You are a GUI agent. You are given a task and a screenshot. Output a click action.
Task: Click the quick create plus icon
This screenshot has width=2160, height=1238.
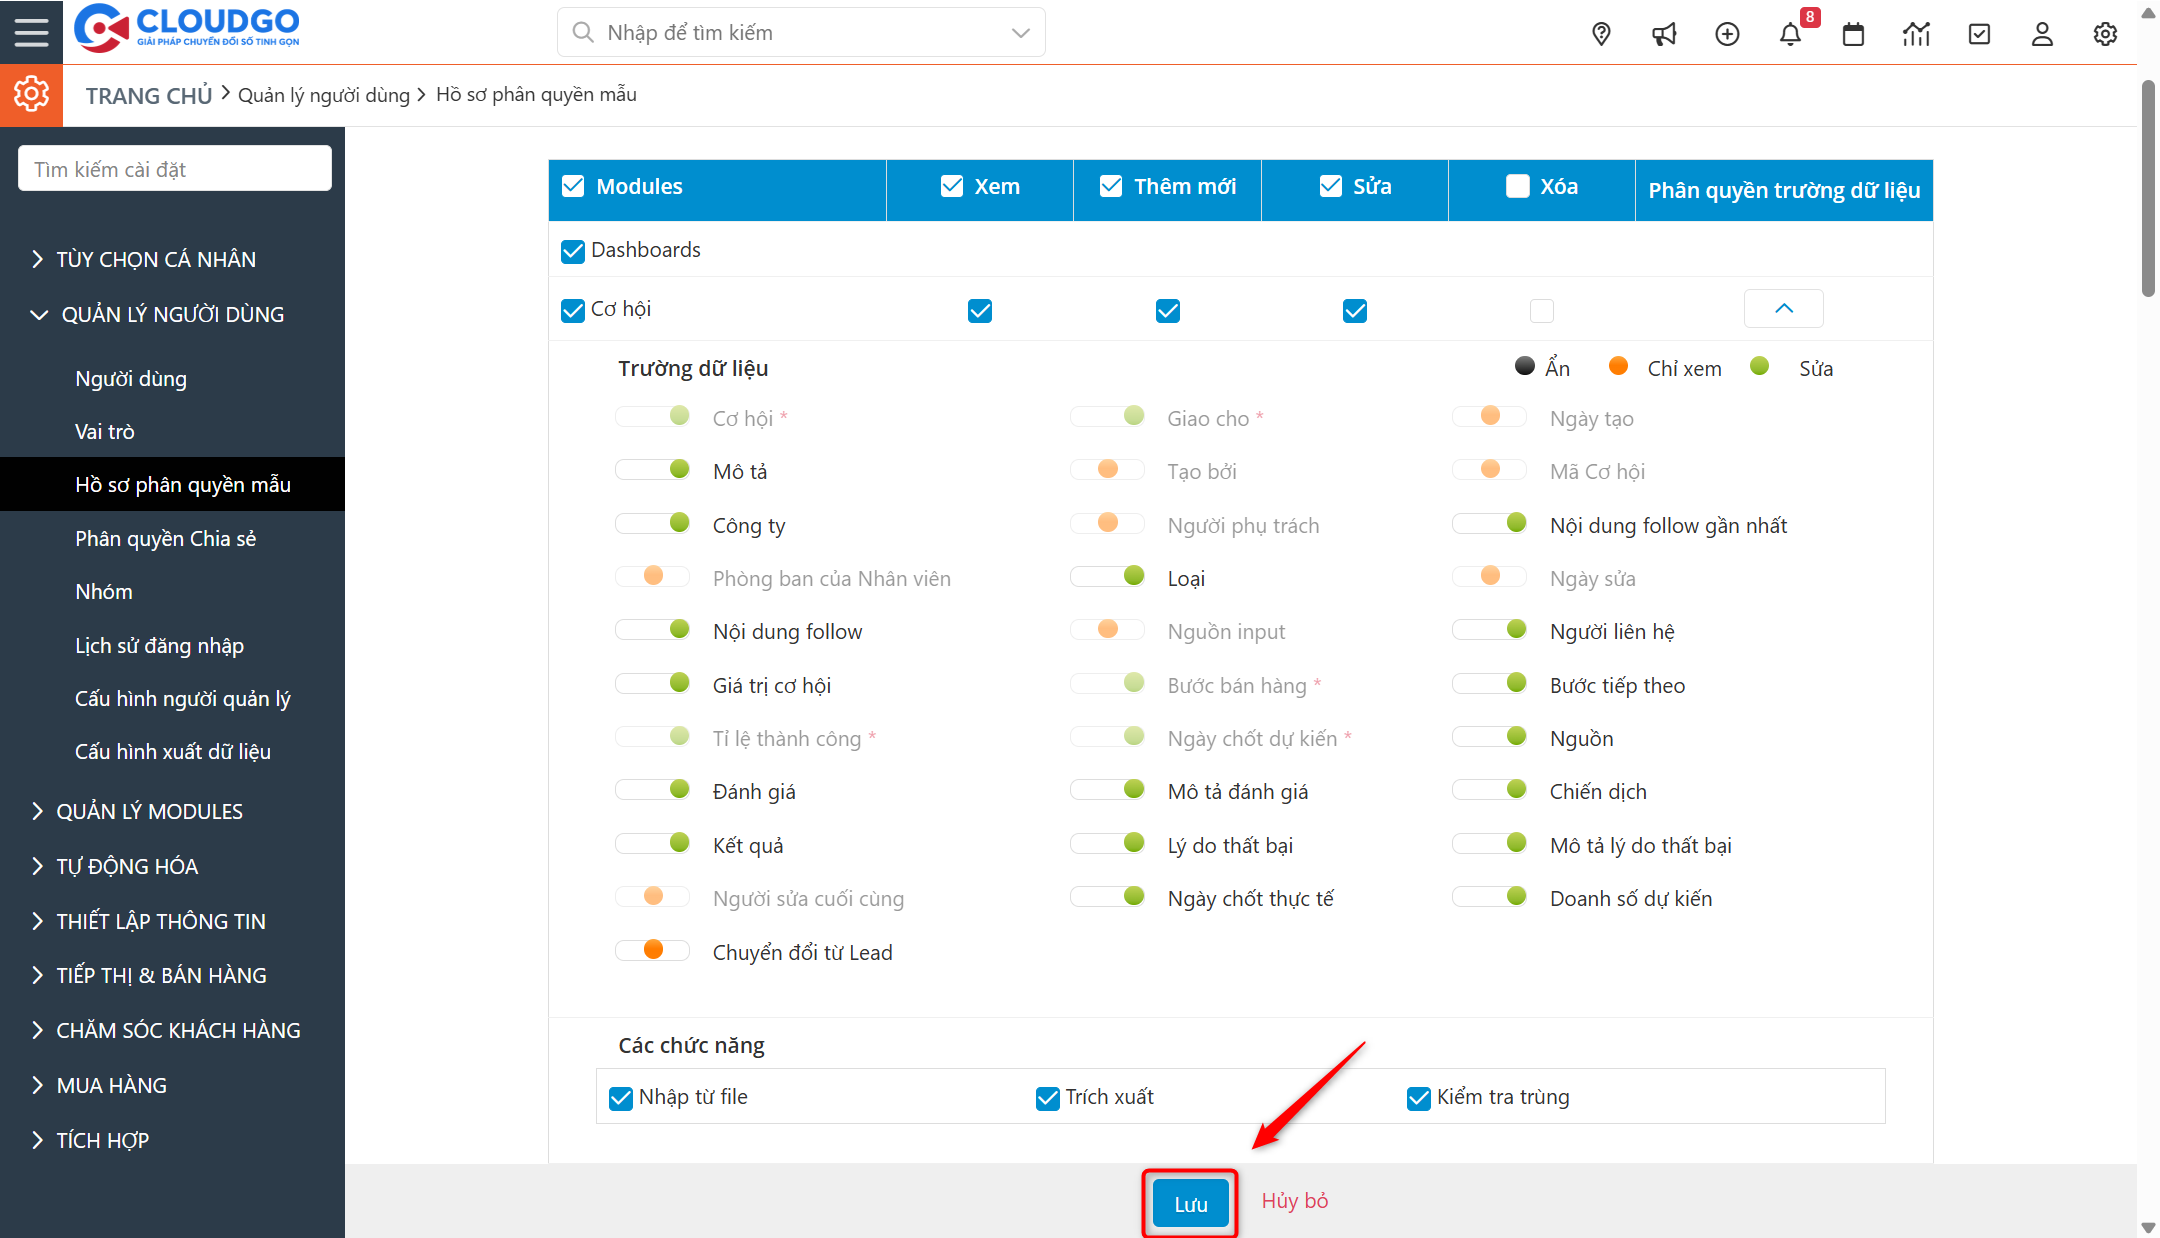point(1727,34)
